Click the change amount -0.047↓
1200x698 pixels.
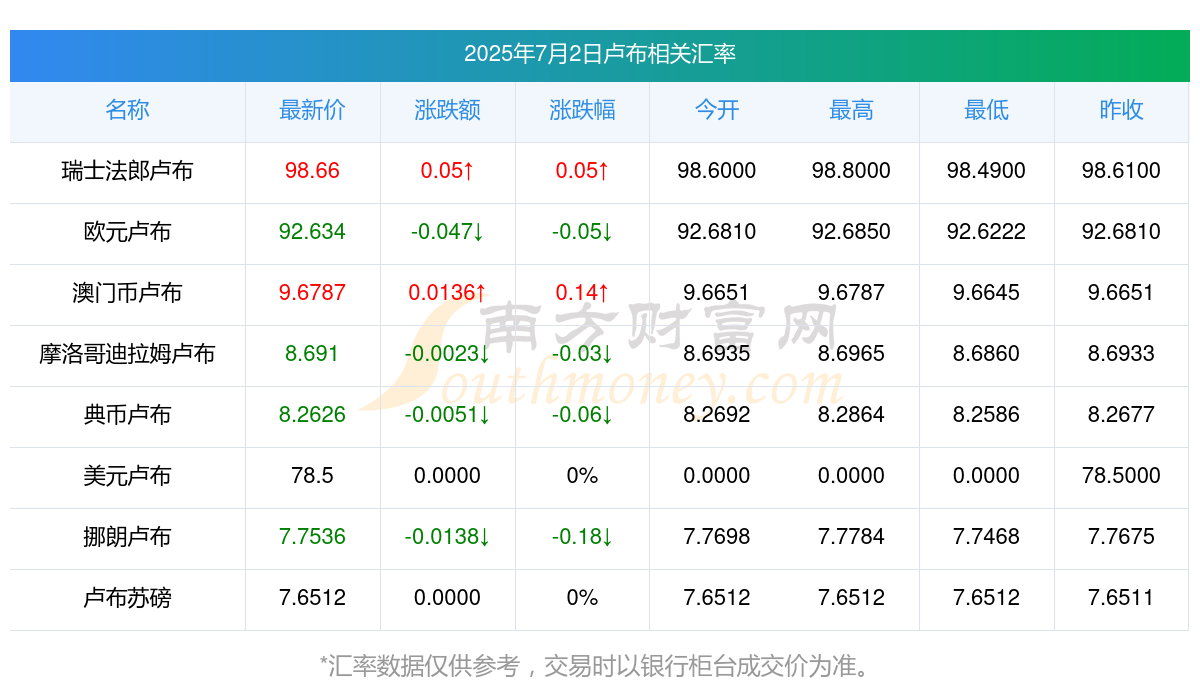click(447, 232)
